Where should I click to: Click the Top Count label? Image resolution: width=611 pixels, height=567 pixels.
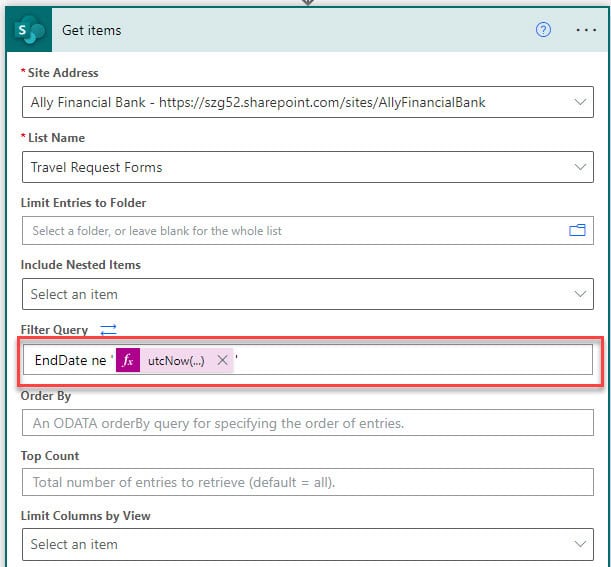pyautogui.click(x=50, y=456)
